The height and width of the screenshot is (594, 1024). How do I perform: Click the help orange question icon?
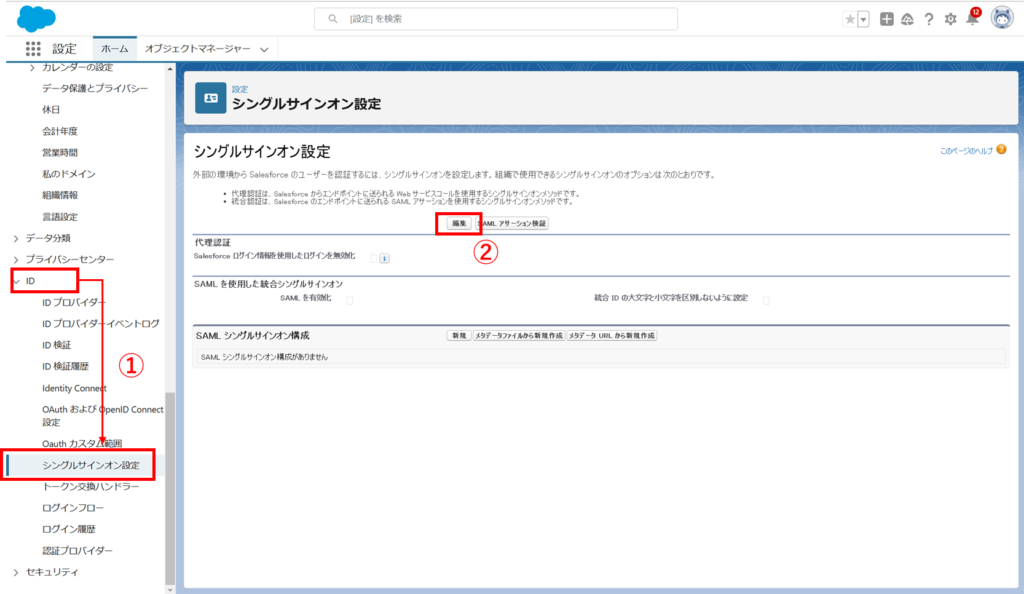click(x=1001, y=149)
